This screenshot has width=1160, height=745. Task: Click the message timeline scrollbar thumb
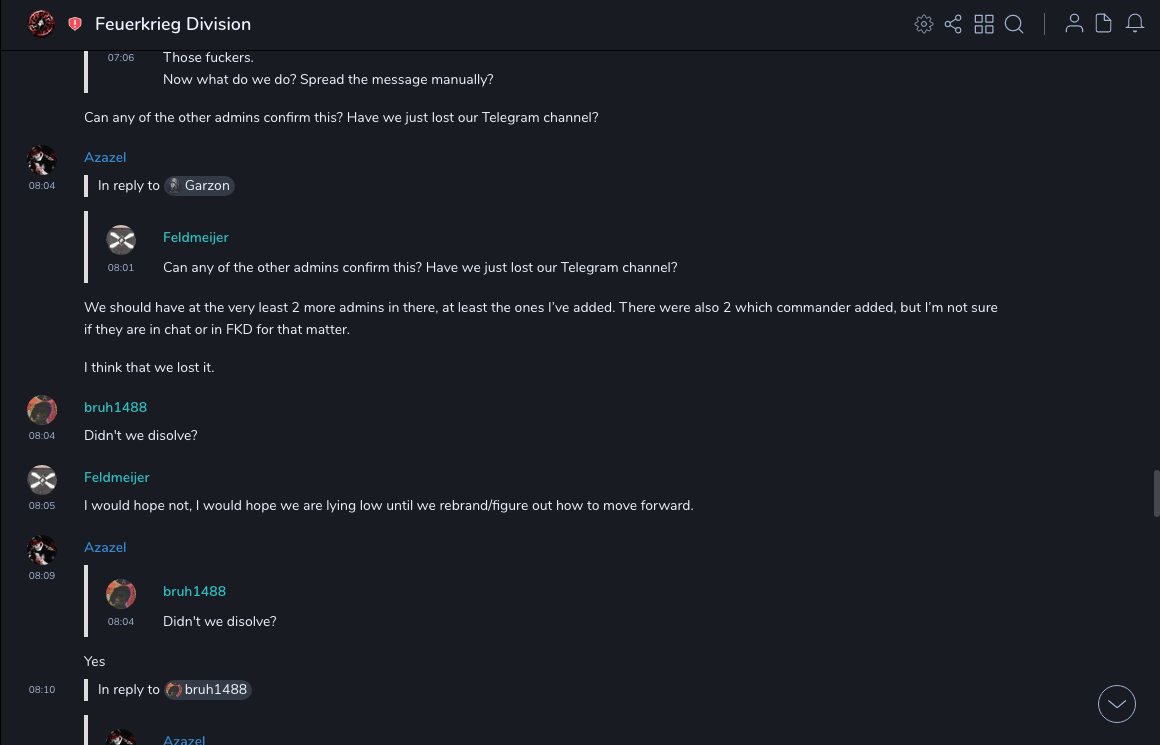[1155, 493]
